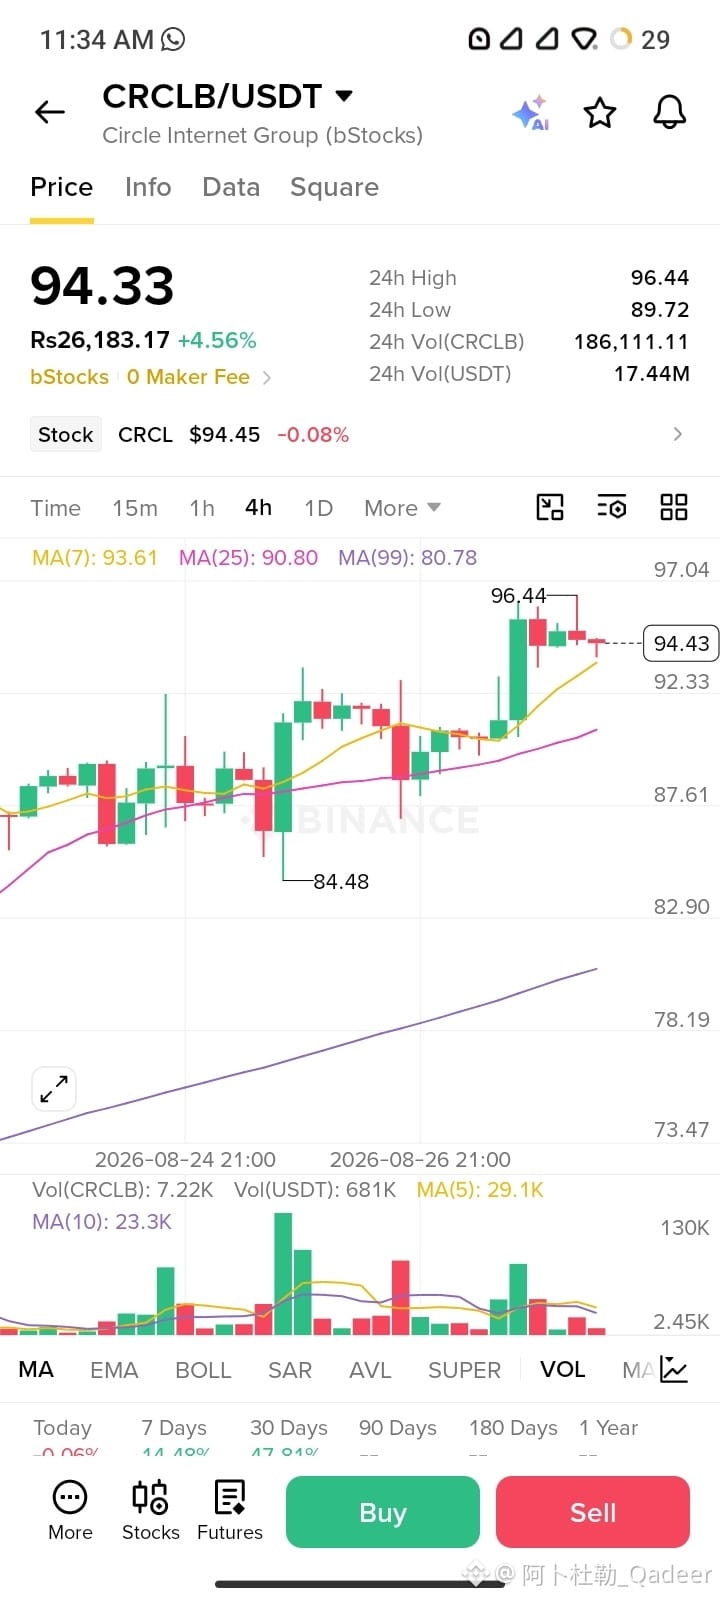Open WhatsApp notification in the status bar
Screen dimensions: 720x1600
(173, 39)
